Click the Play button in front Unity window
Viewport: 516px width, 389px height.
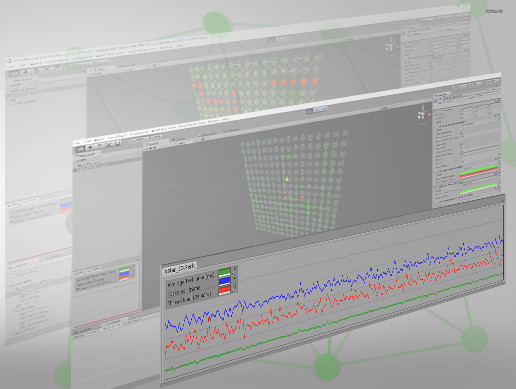click(x=309, y=111)
